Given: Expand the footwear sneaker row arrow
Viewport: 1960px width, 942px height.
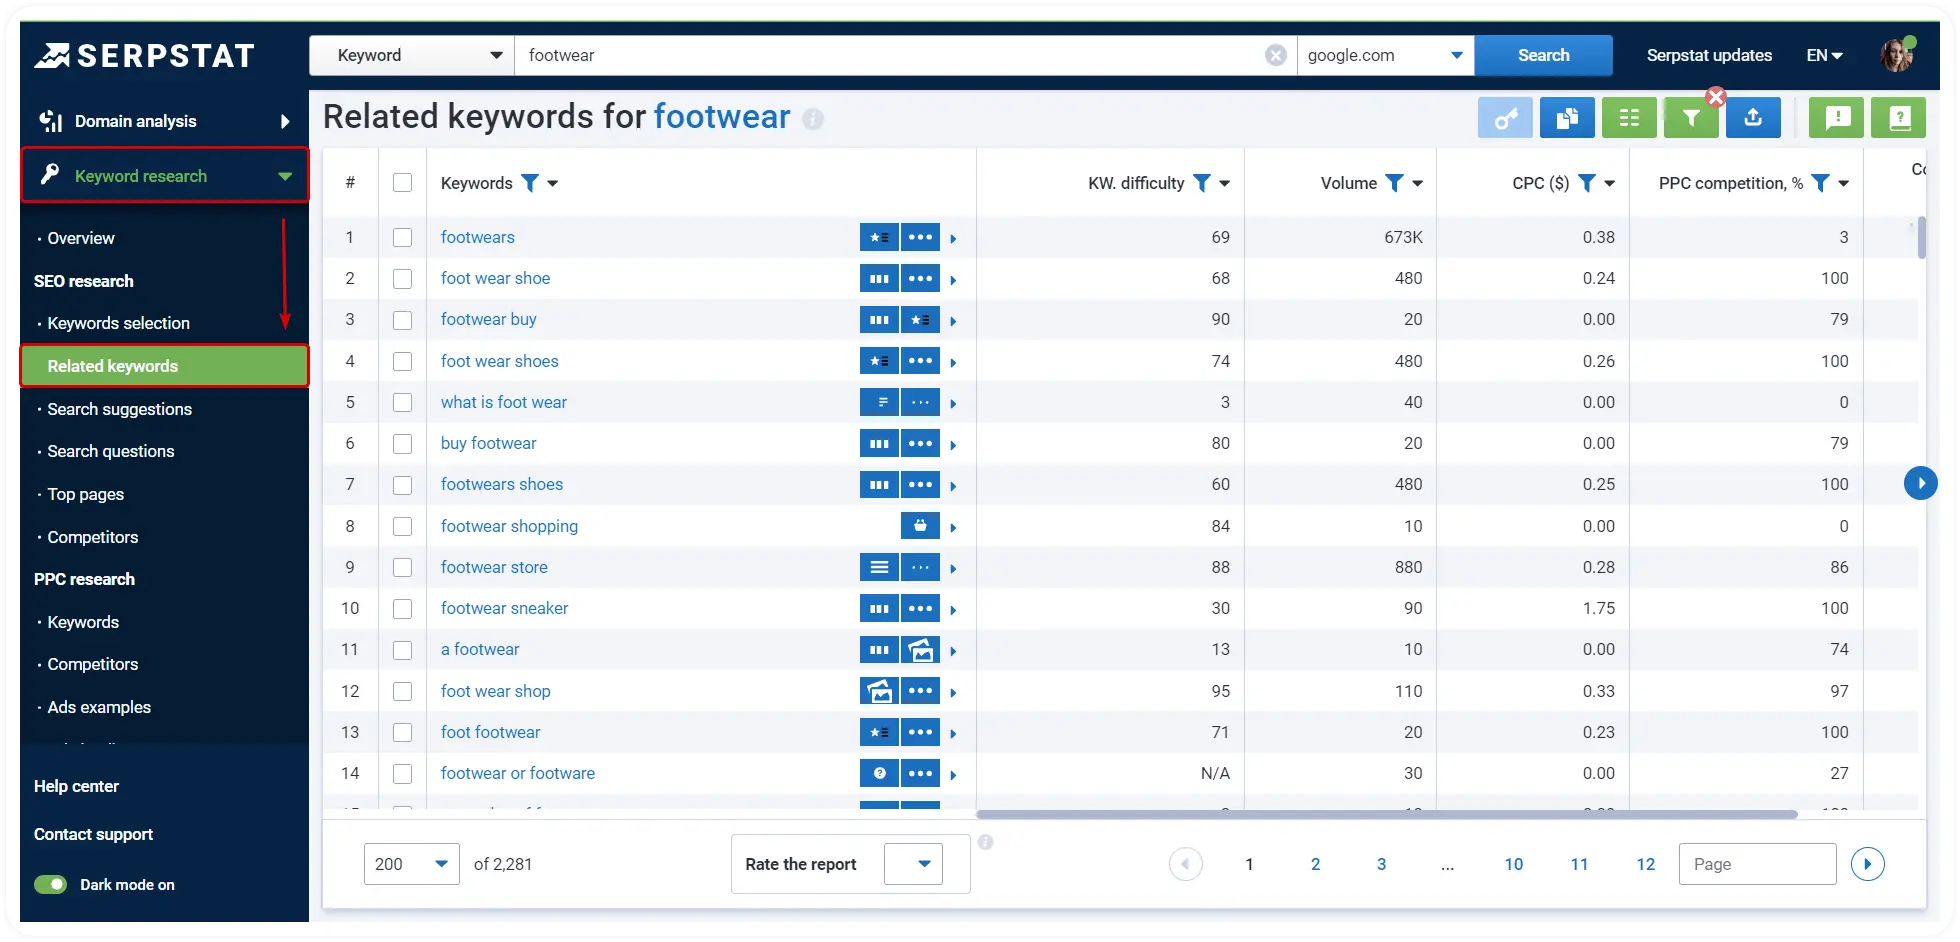Looking at the screenshot, I should (953, 609).
